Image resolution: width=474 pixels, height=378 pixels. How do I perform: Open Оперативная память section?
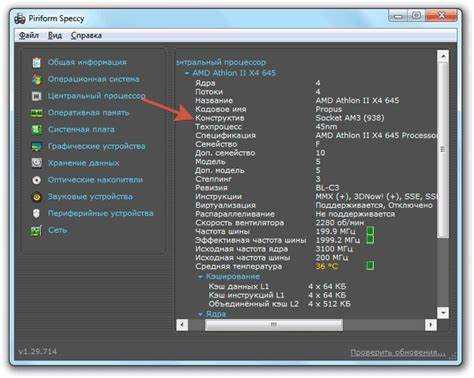89,113
